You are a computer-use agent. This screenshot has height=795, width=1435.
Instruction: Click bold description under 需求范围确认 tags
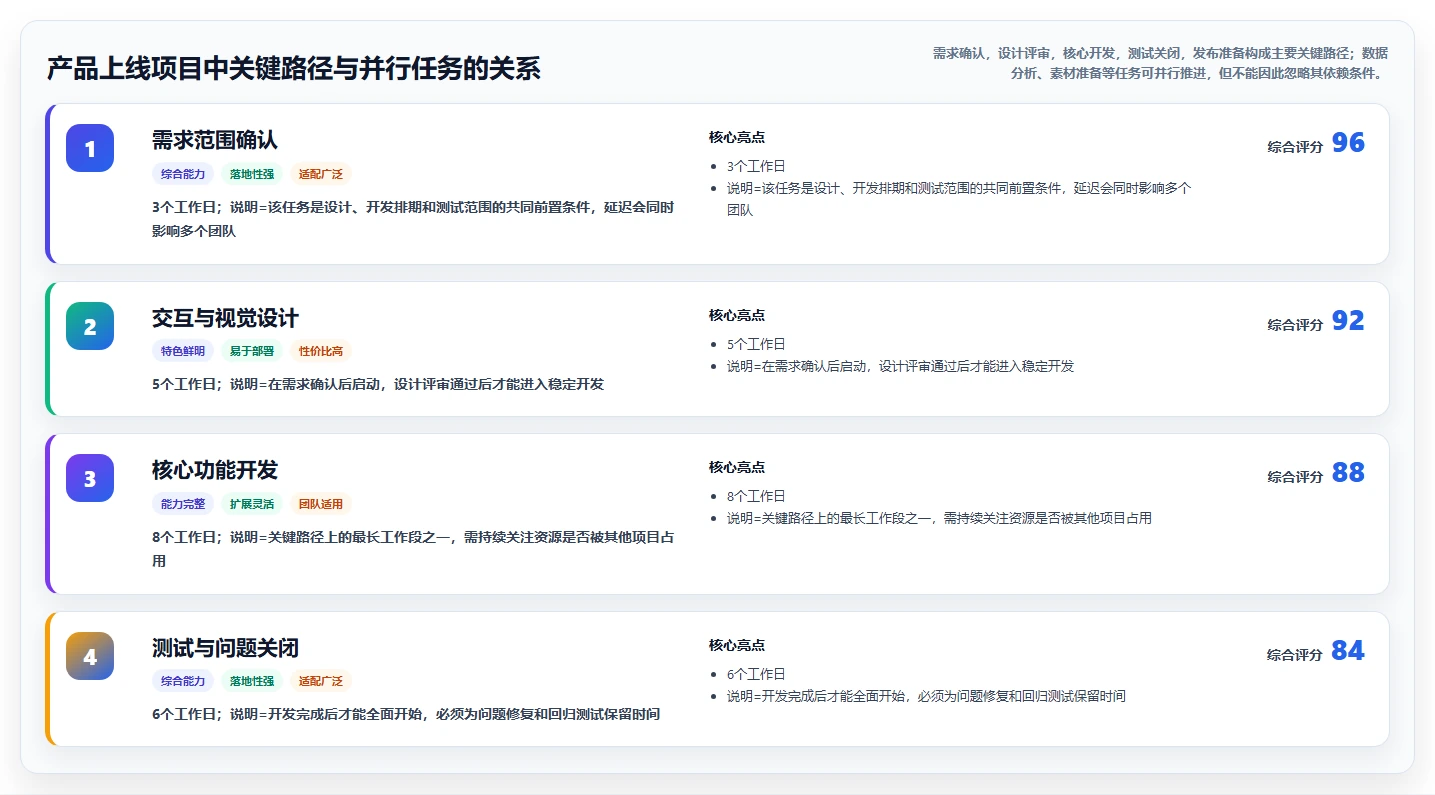pyautogui.click(x=413, y=219)
